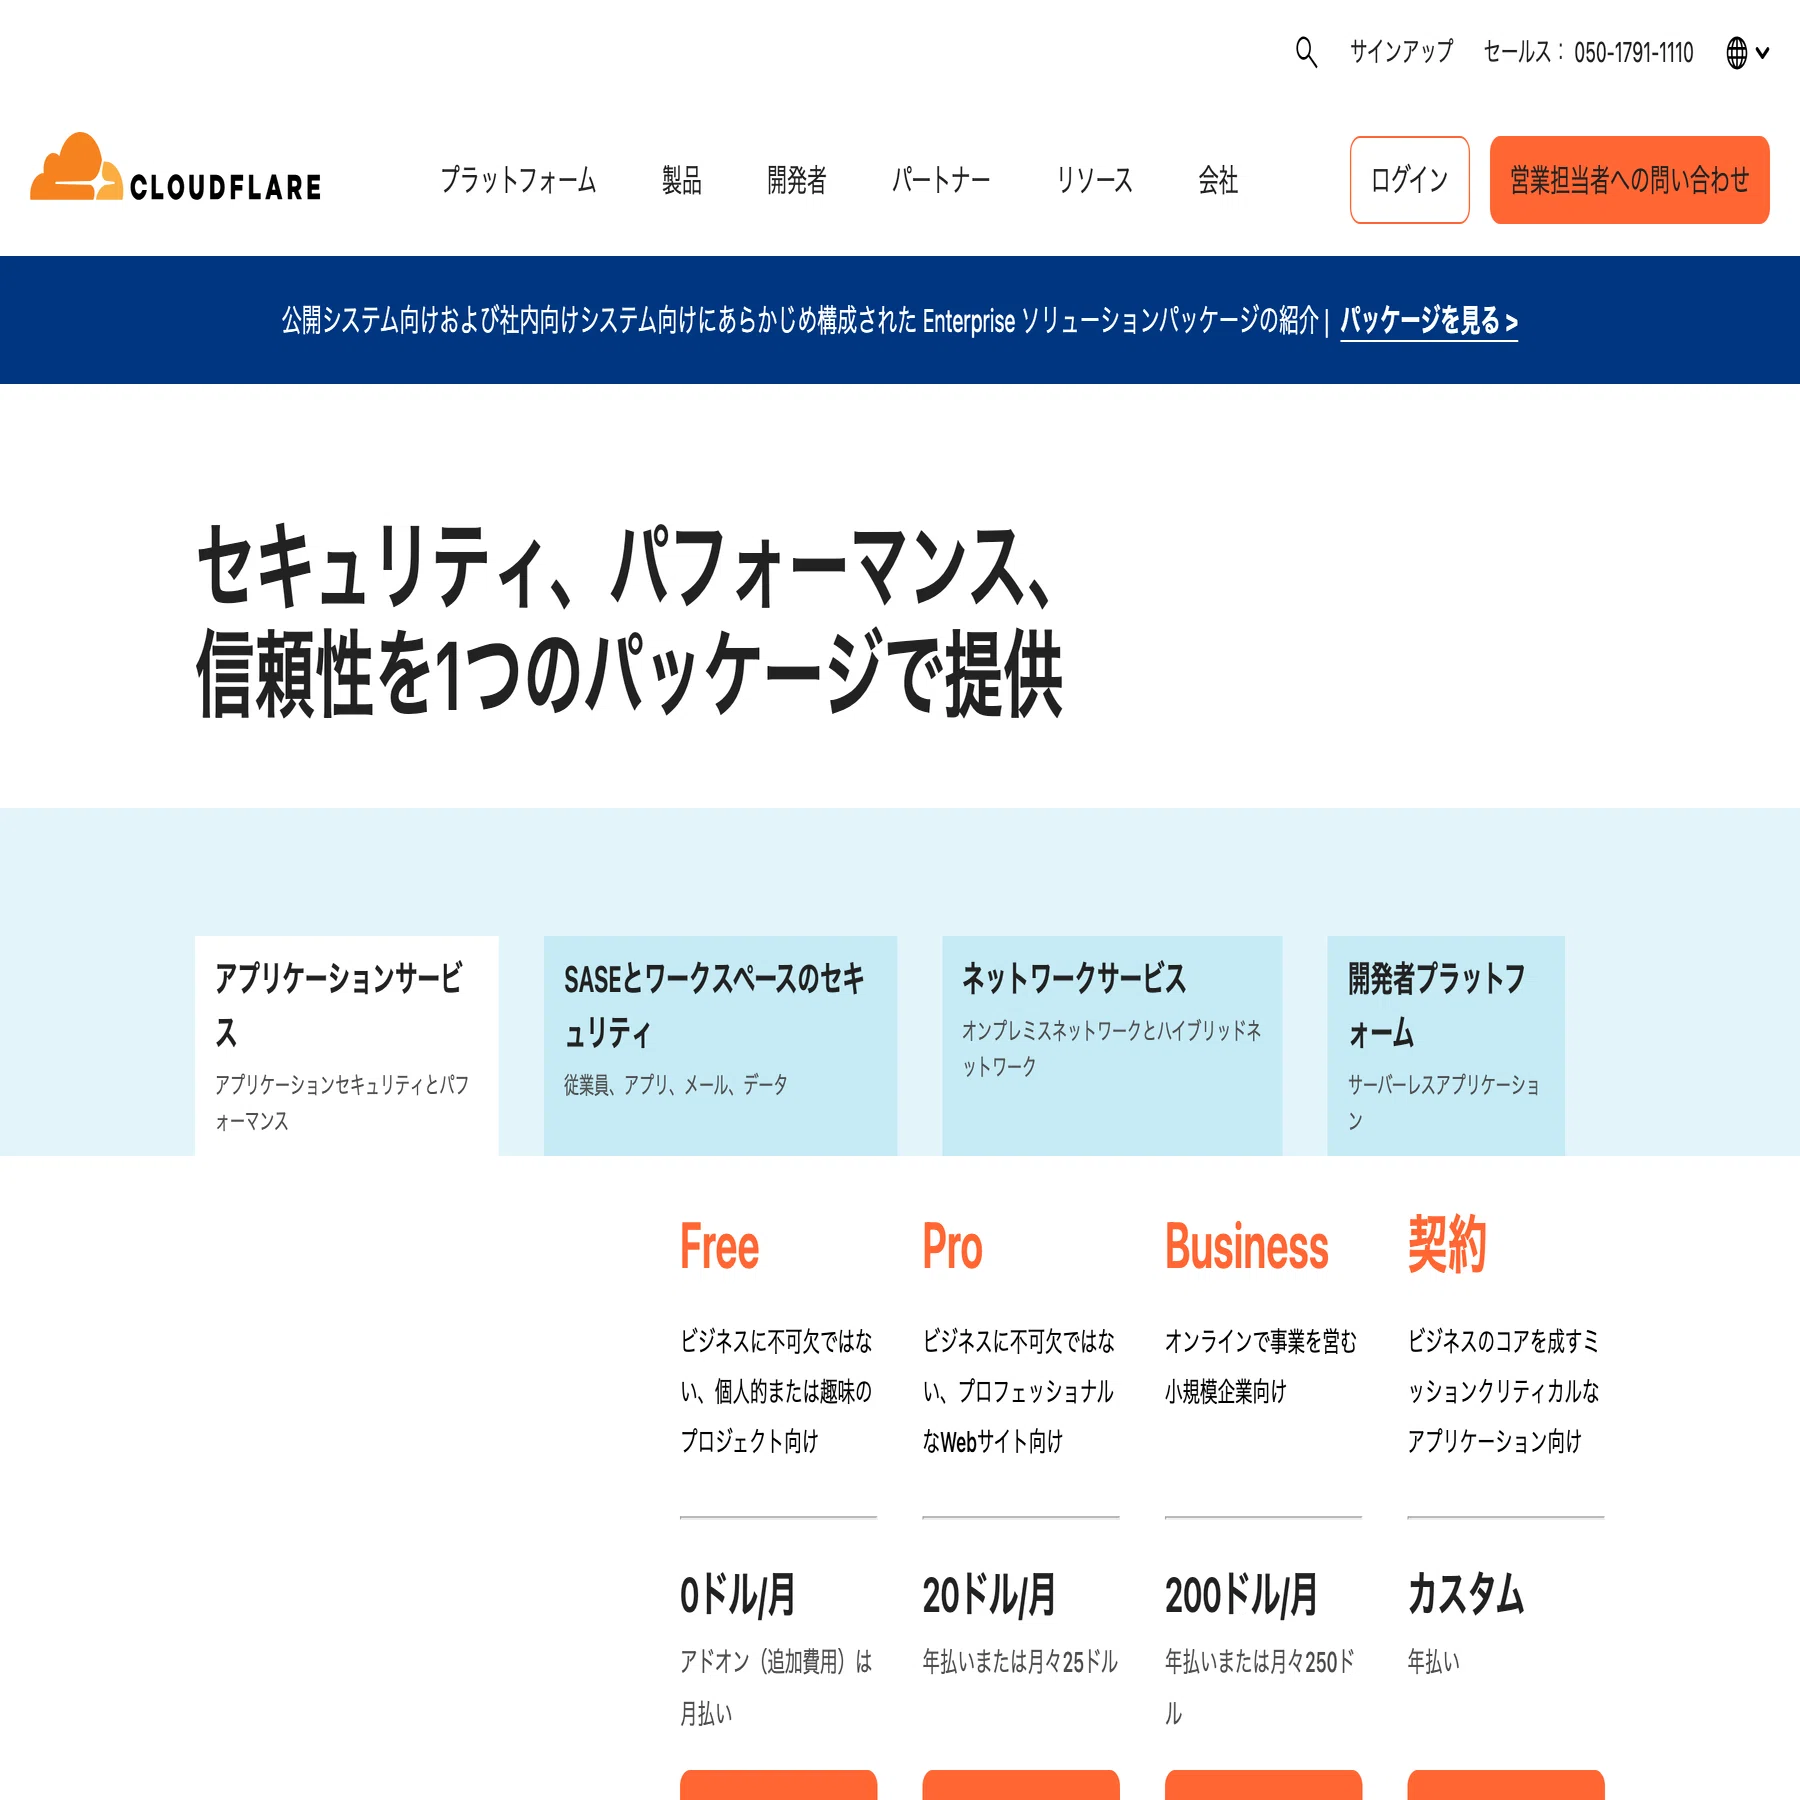Open the リソース menu
The image size is (1800, 1800).
(1095, 180)
